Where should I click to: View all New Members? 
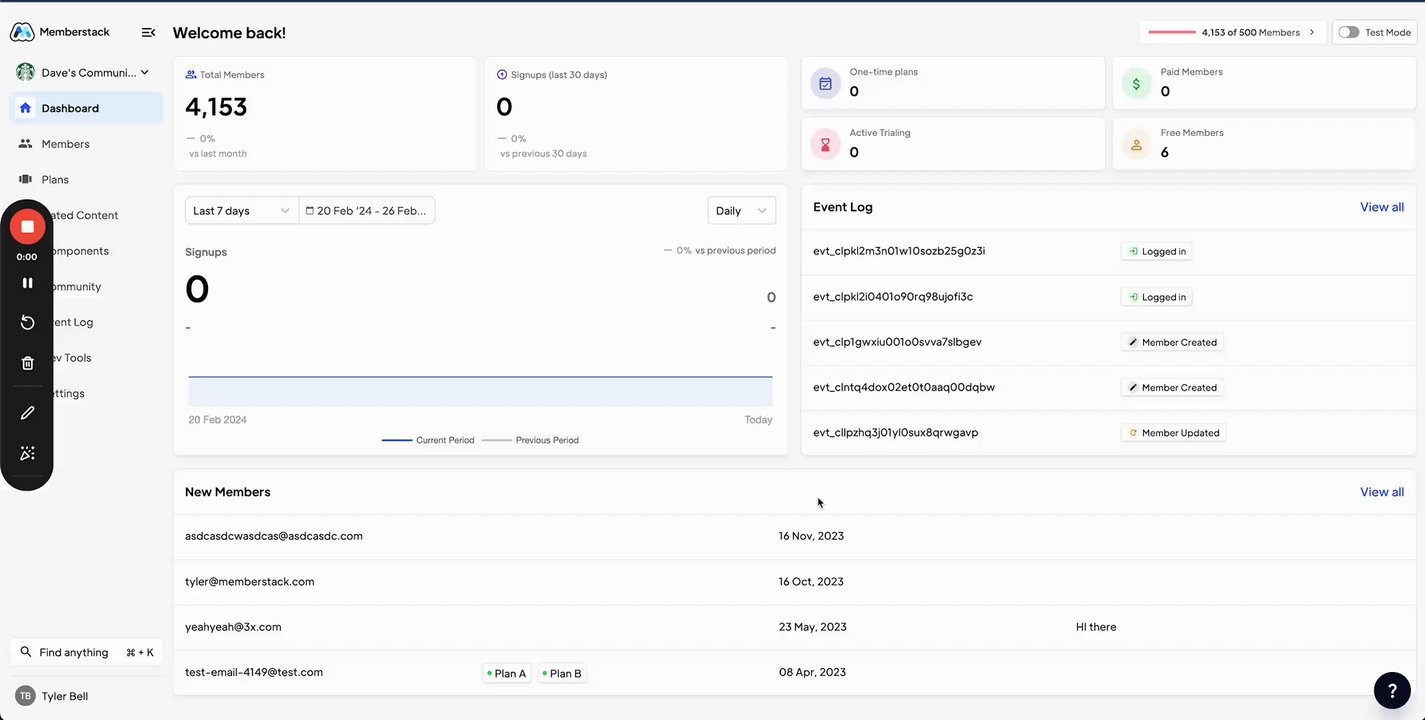point(1381,492)
